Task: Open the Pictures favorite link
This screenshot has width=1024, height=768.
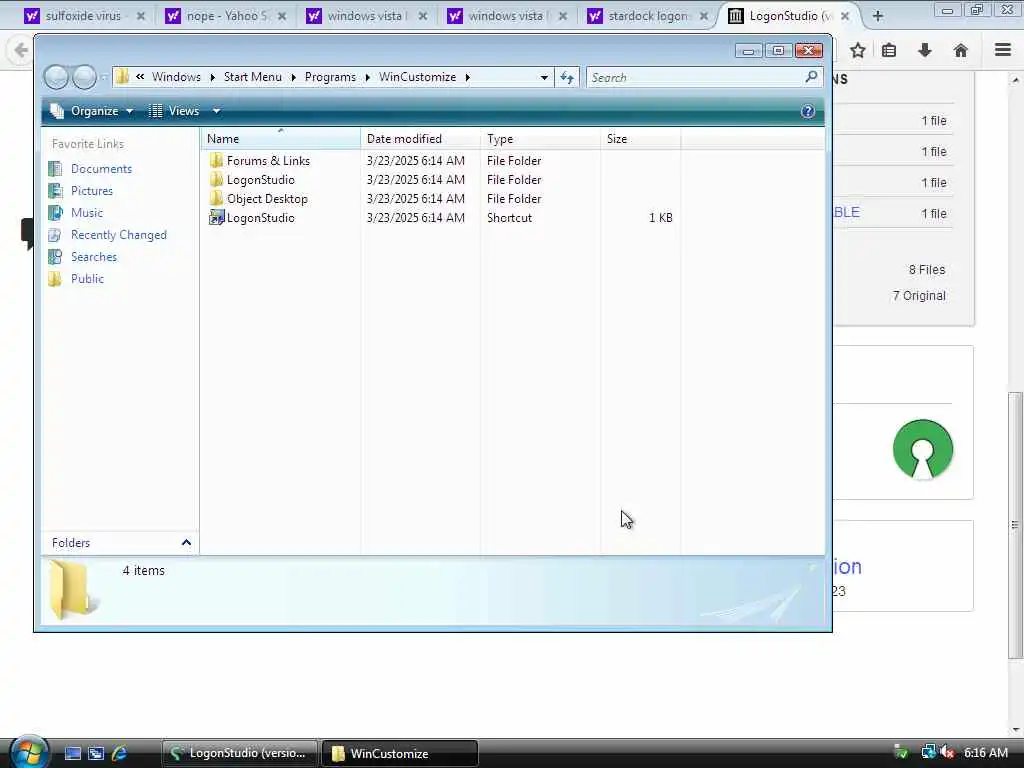Action: [x=91, y=191]
